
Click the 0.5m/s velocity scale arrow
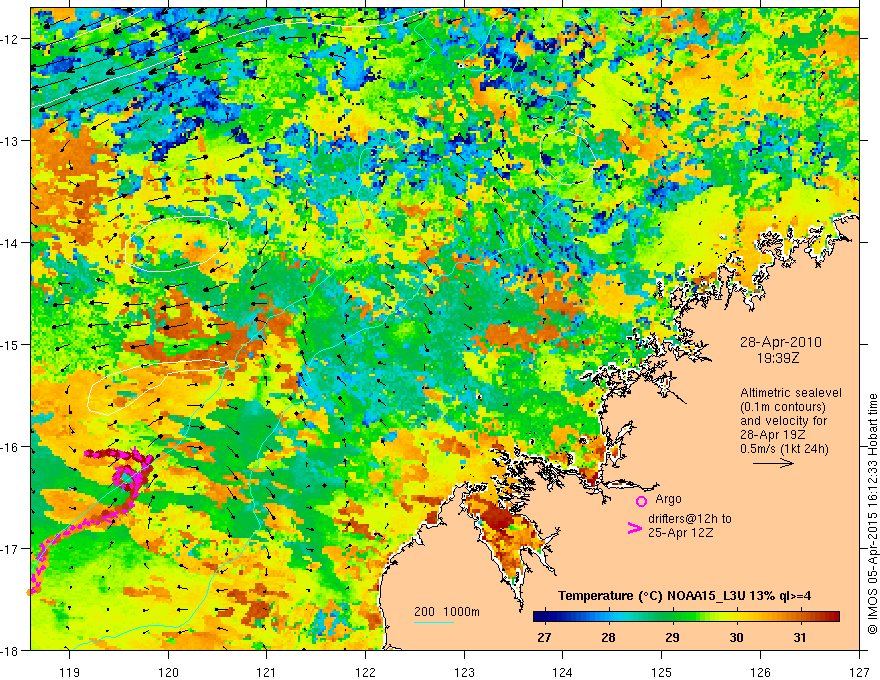[773, 463]
